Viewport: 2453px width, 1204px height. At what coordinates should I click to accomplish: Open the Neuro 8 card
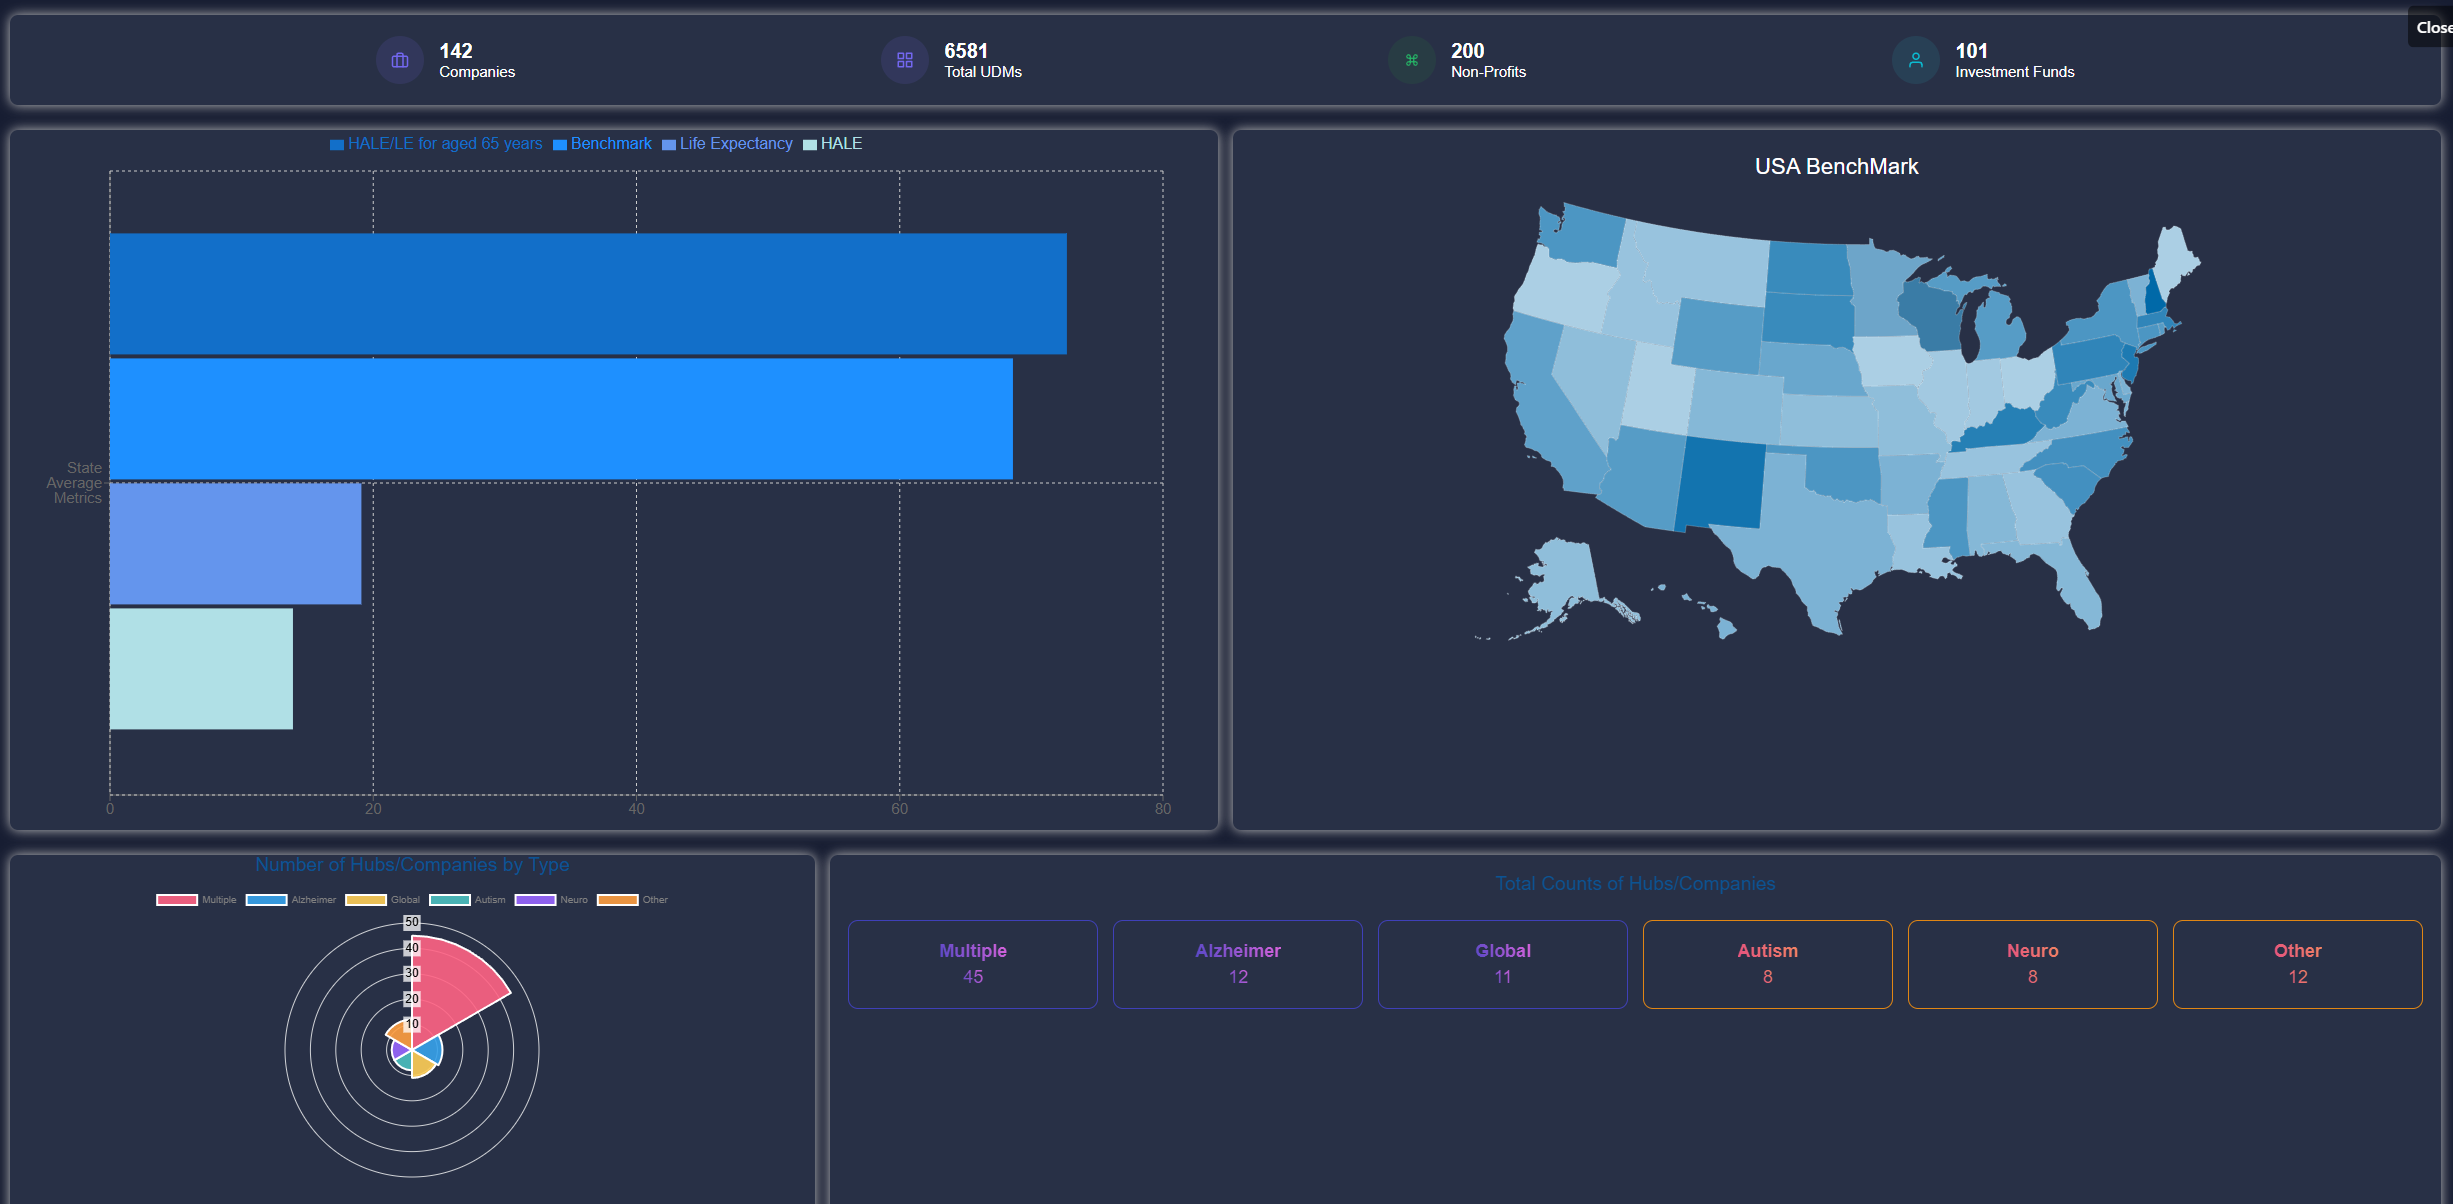[x=2032, y=964]
